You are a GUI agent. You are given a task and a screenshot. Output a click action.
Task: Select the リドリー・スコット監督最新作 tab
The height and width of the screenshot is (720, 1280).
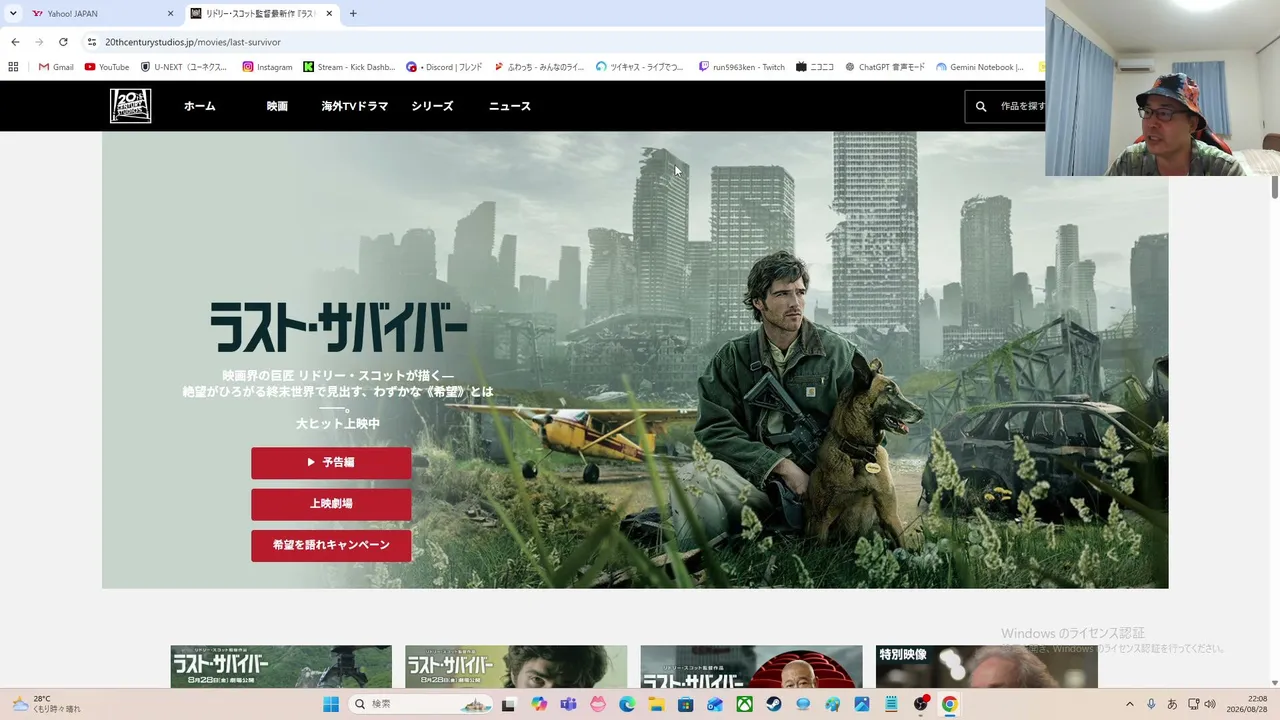tap(262, 14)
